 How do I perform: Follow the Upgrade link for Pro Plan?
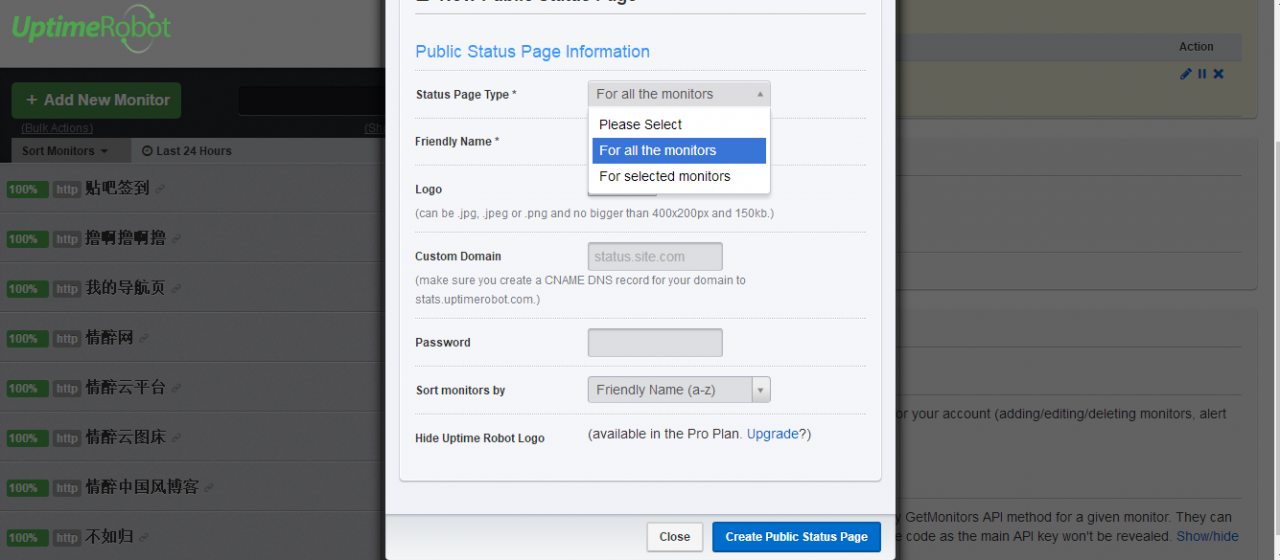773,434
